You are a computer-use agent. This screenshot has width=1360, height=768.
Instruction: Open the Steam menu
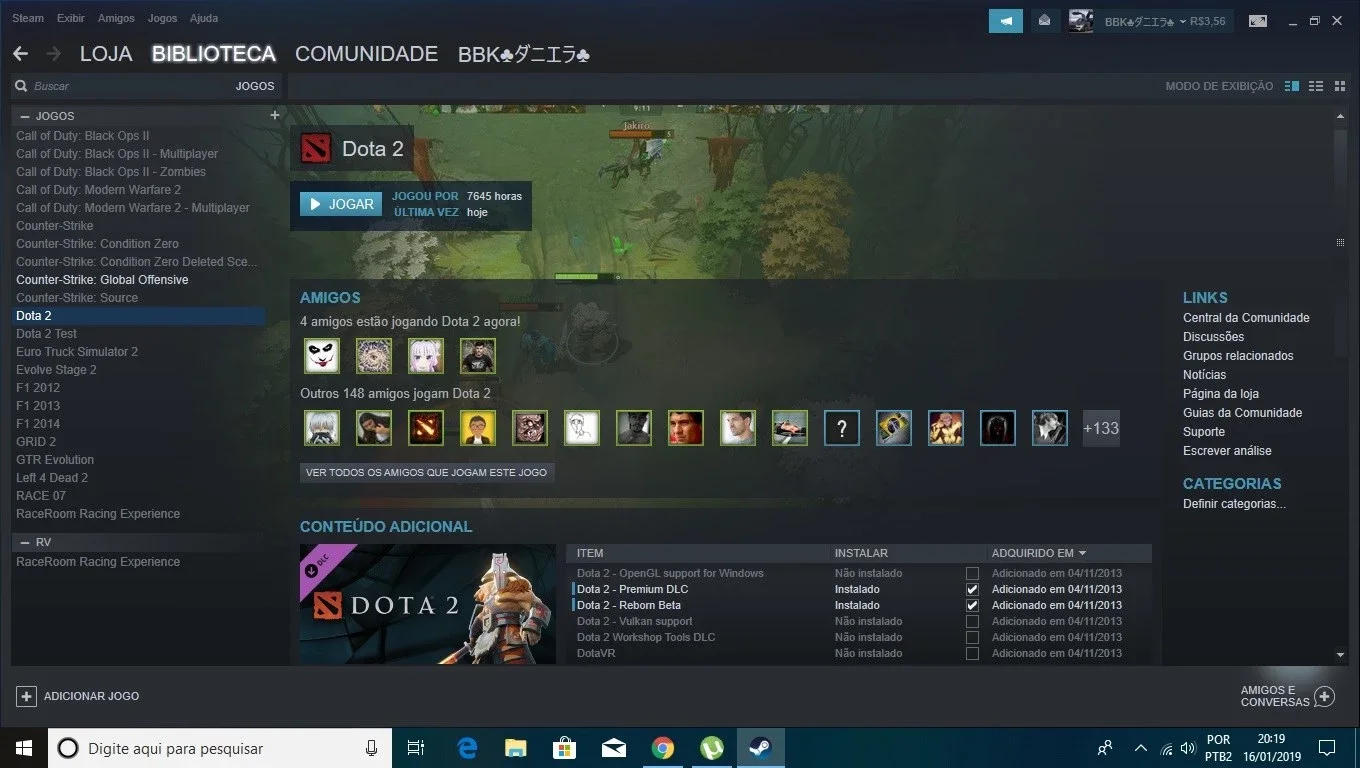(x=28, y=18)
